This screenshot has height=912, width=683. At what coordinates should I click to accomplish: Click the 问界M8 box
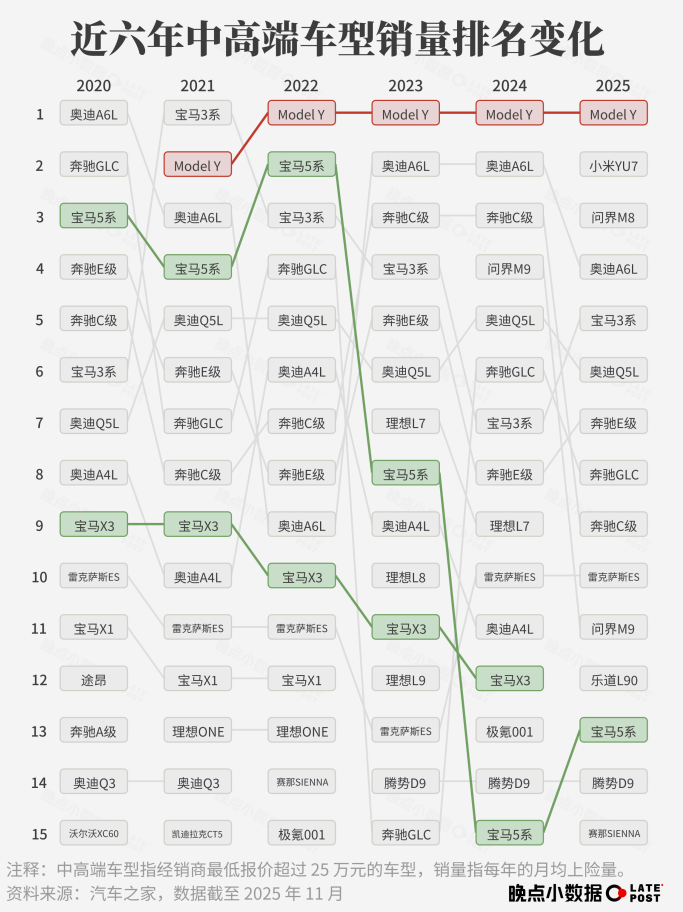pos(613,217)
